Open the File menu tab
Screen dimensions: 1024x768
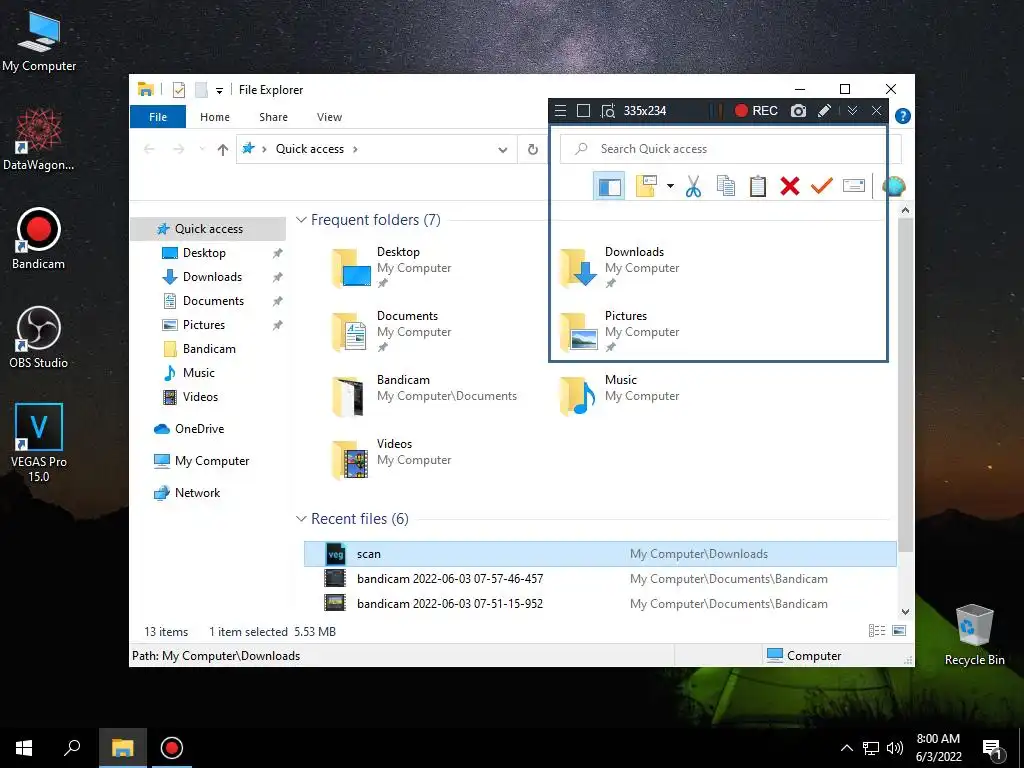[x=158, y=117]
